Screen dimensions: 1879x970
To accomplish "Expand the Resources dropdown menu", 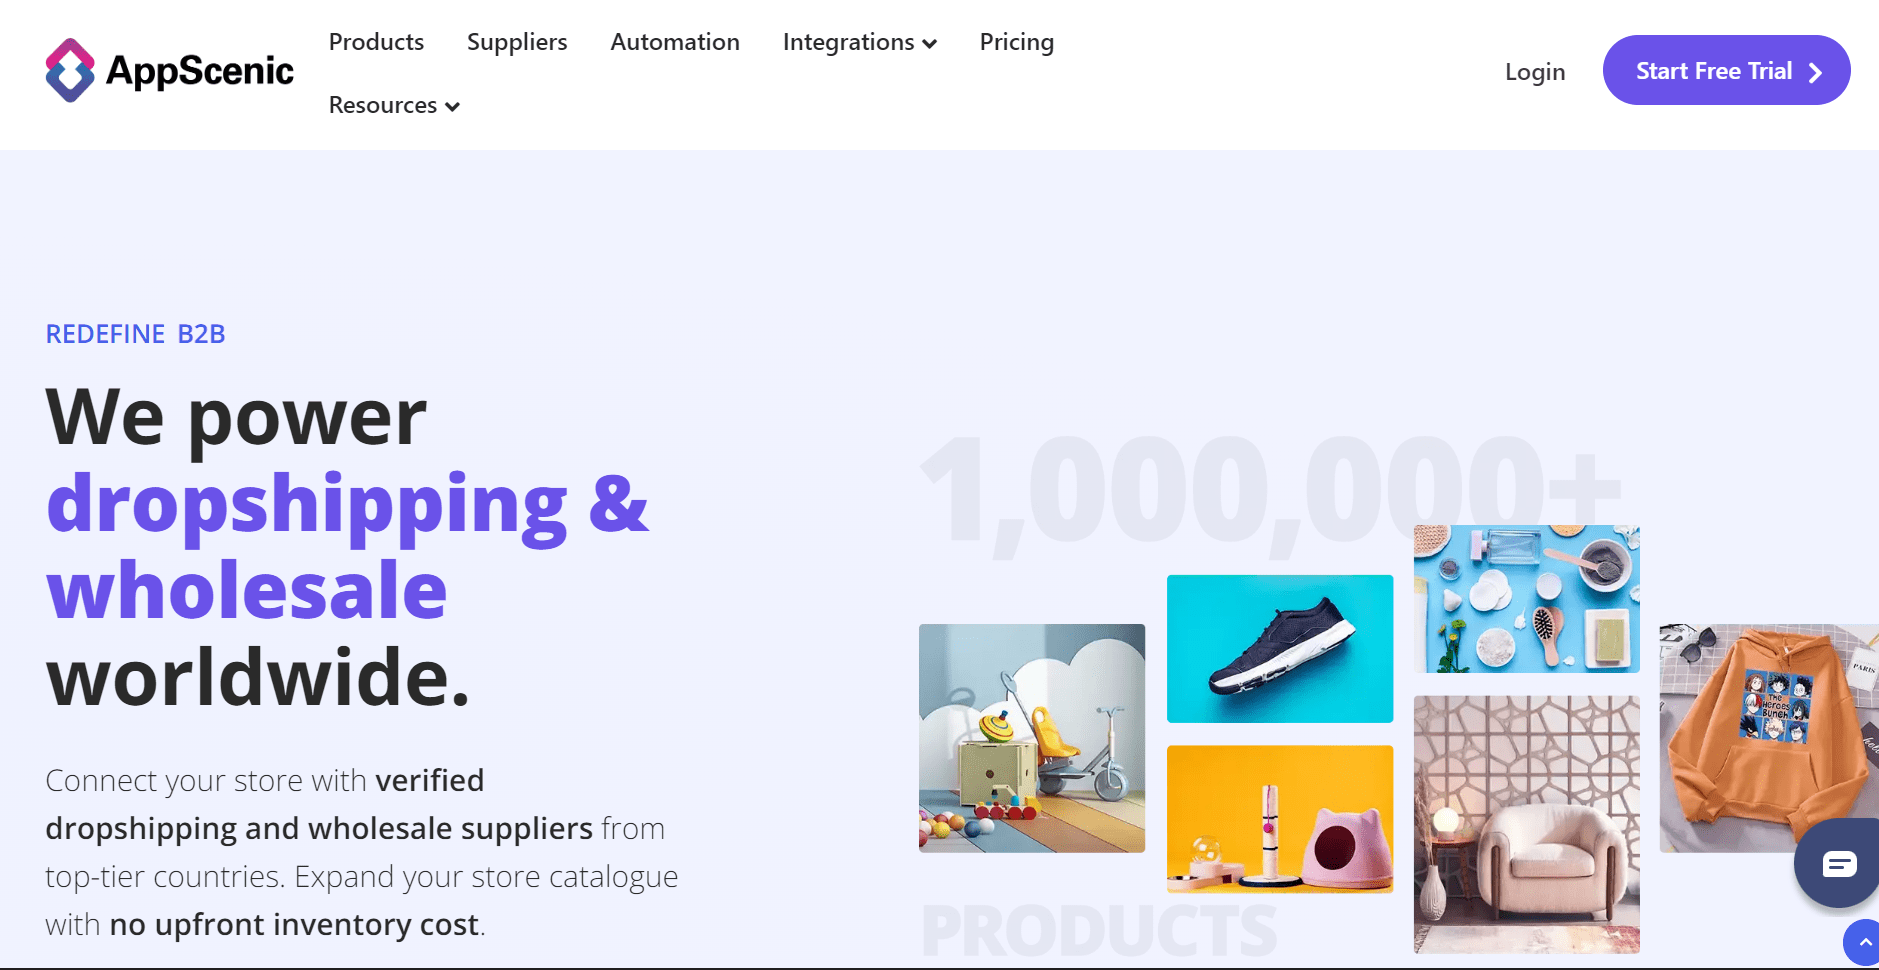I will coord(392,105).
